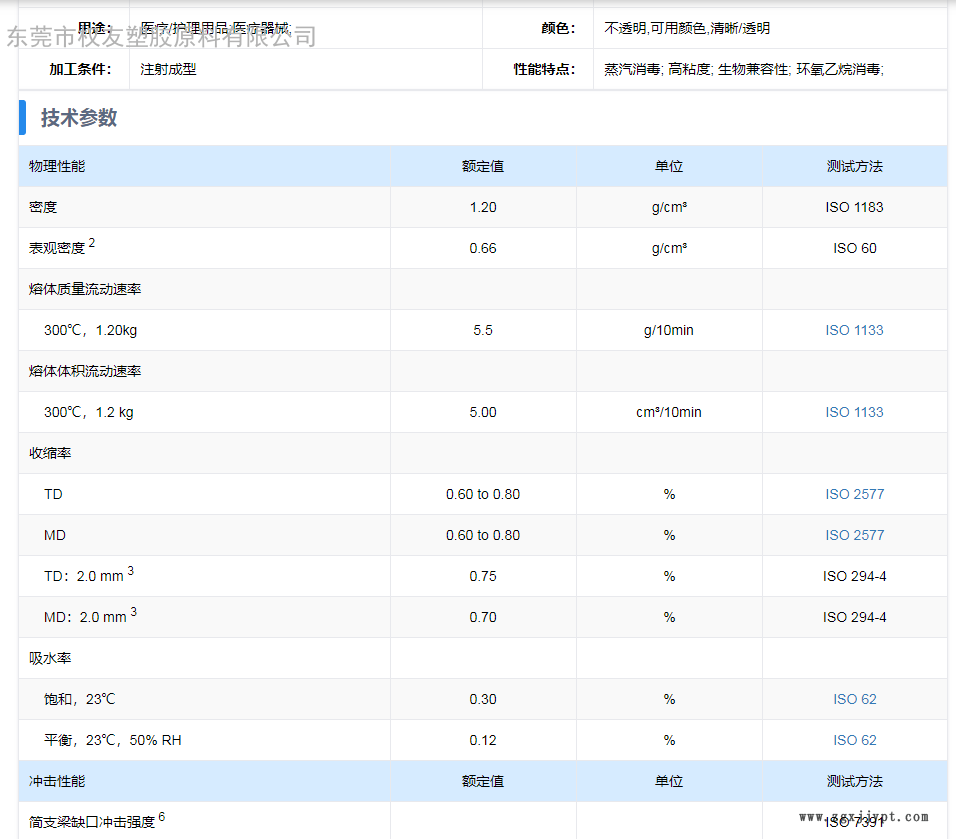Click ISO 2577 link in the MD shrinkage row

pyautogui.click(x=854, y=535)
